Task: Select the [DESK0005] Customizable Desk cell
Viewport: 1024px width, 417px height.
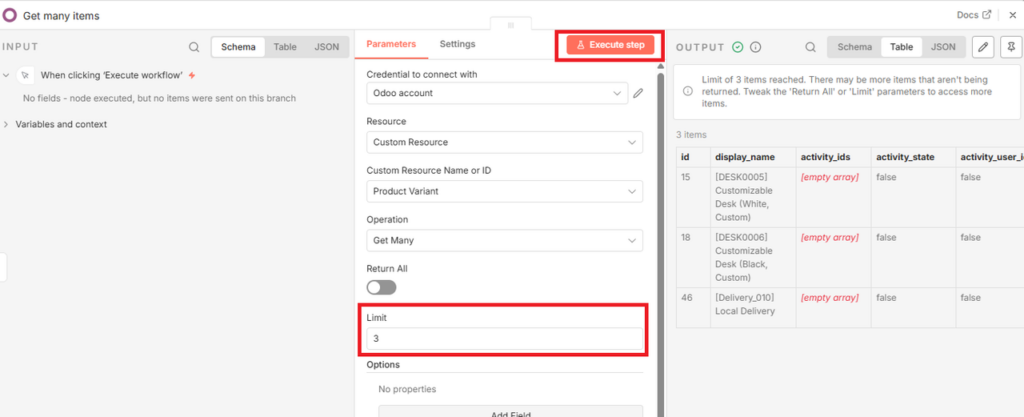Action: click(752, 197)
